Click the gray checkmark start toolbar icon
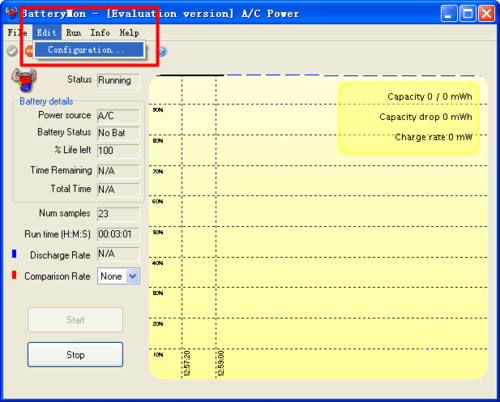Image resolution: width=500 pixels, height=402 pixels. [x=12, y=51]
